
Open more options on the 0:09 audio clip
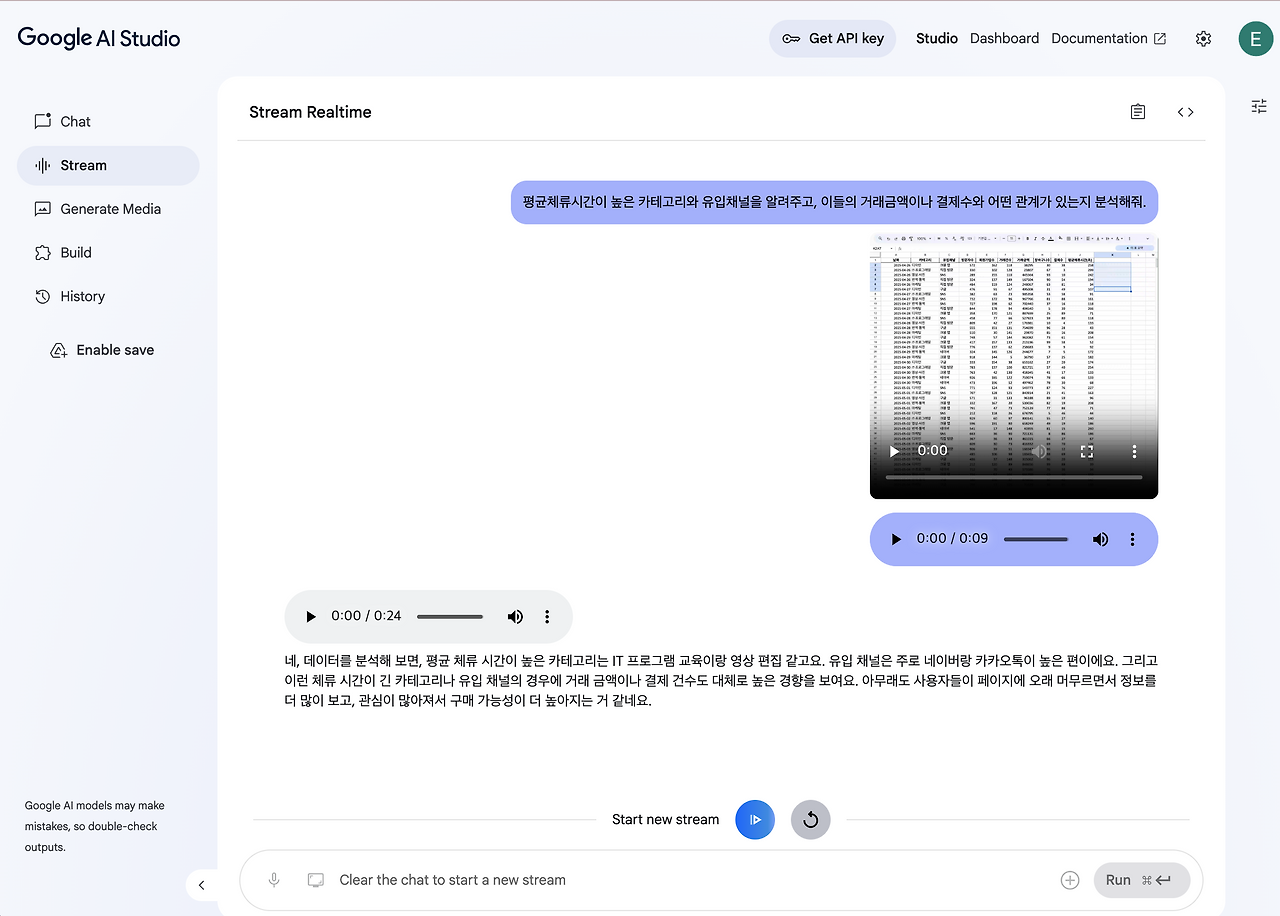(x=1132, y=539)
